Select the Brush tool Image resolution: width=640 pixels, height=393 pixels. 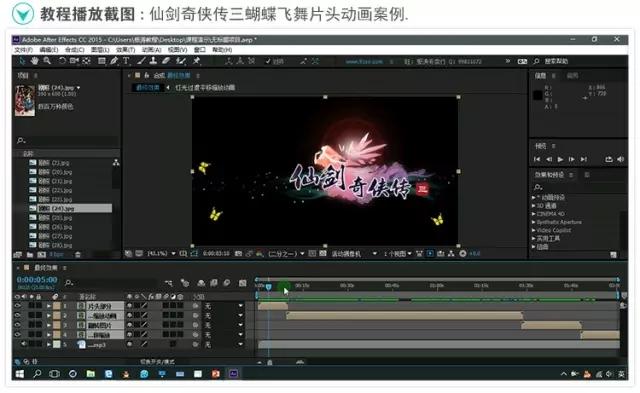click(x=141, y=61)
